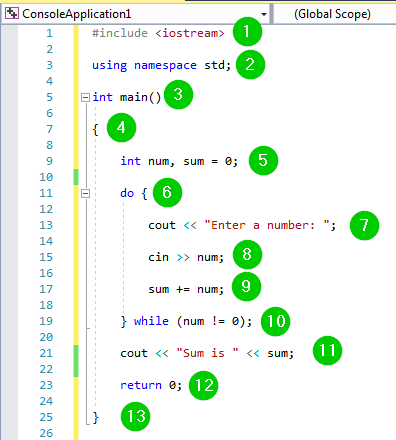Click line number 21 in gutter

46,353
